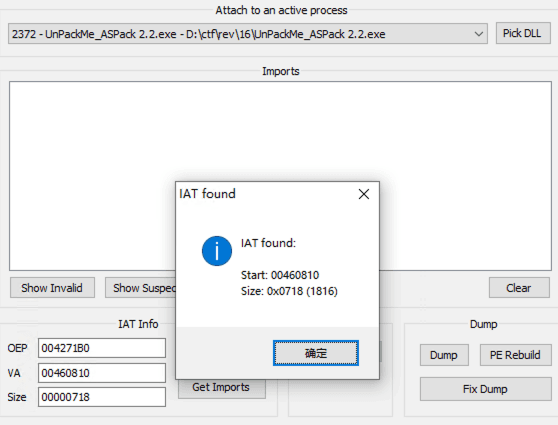Click the blue information icon in dialog

(217, 251)
